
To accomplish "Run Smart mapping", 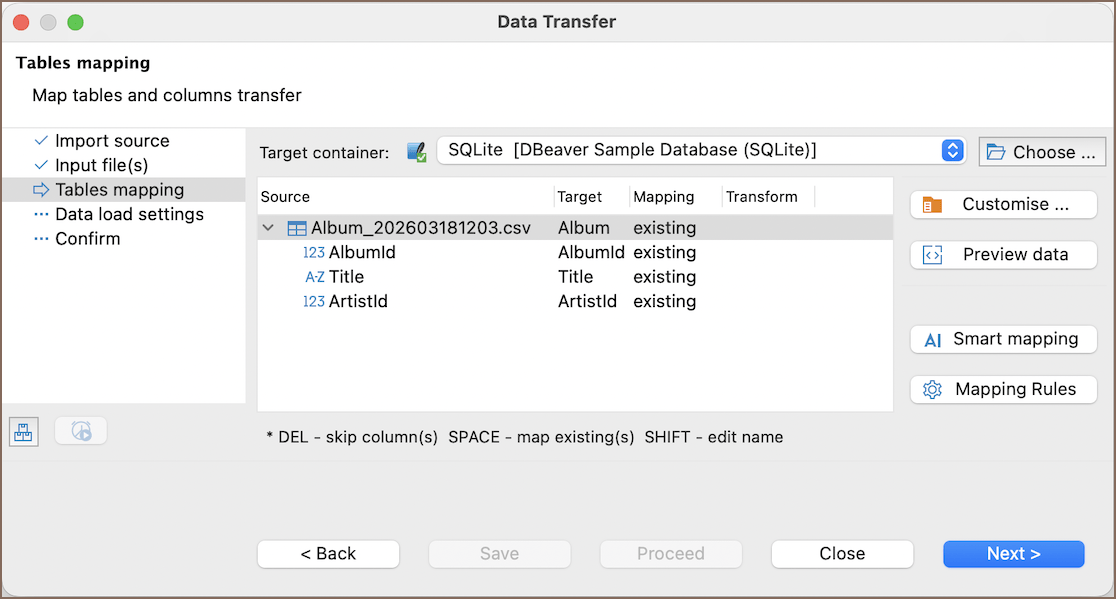I will click(1003, 339).
